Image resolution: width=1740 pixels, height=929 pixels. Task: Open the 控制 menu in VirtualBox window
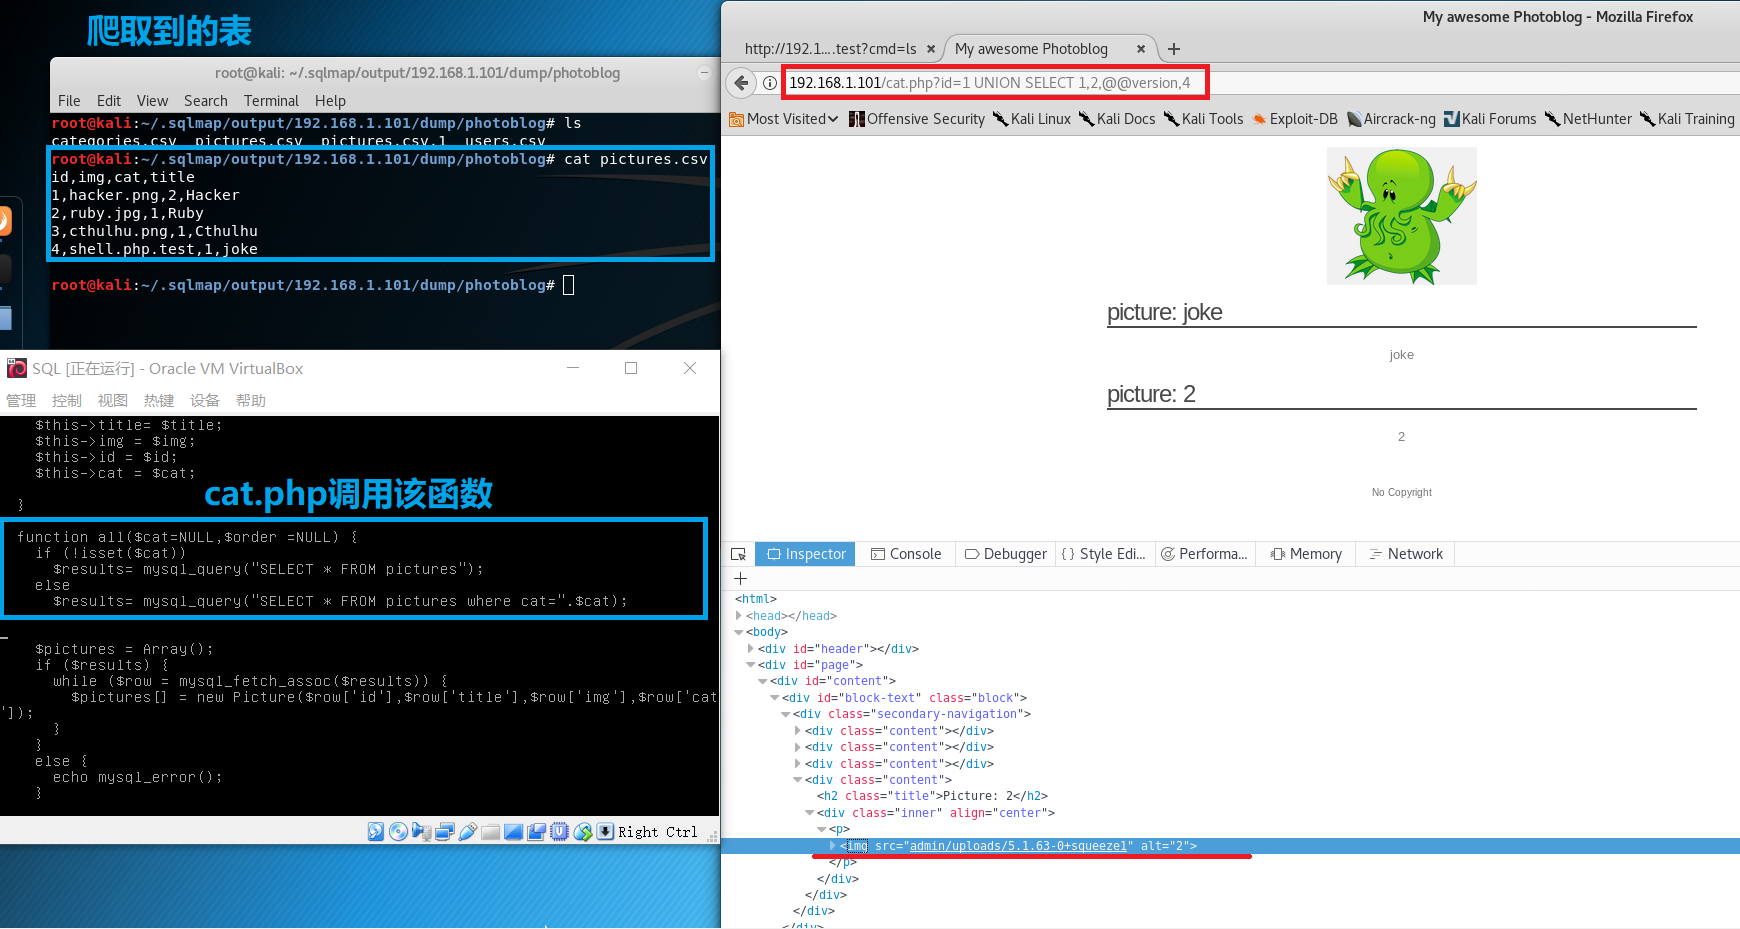click(x=67, y=401)
